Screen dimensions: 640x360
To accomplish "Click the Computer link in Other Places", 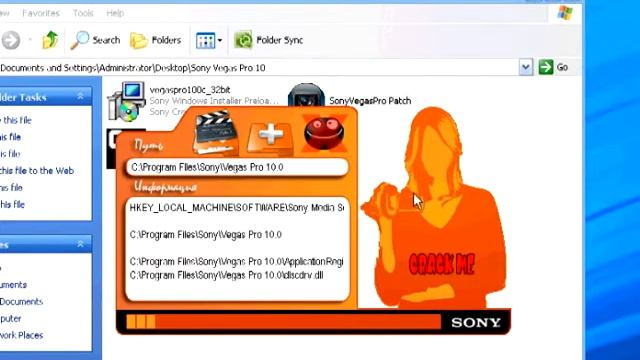I will pos(11,318).
